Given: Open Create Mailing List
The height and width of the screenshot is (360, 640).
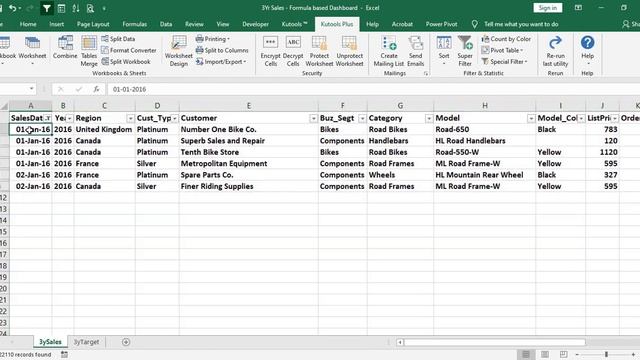Looking at the screenshot, I should click(389, 51).
